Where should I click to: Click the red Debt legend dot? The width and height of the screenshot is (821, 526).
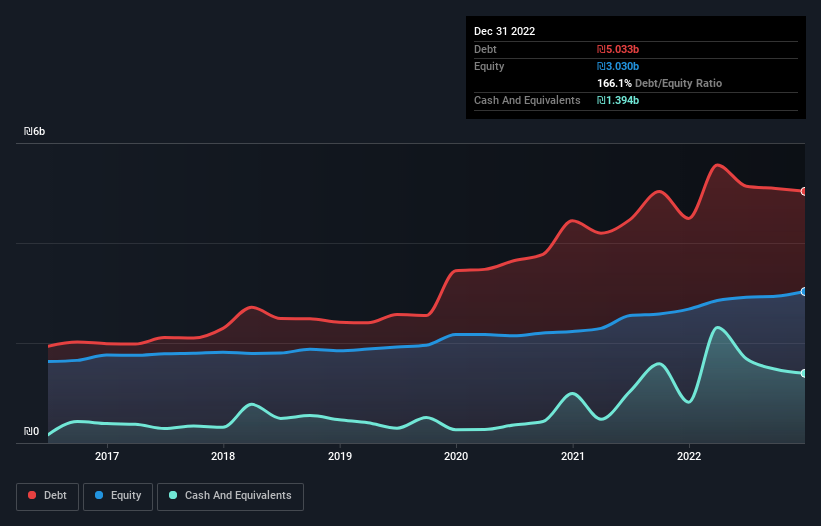pos(32,495)
